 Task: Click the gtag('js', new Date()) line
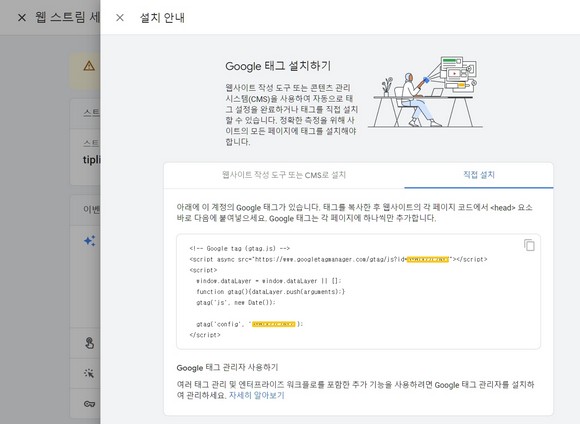(236, 302)
